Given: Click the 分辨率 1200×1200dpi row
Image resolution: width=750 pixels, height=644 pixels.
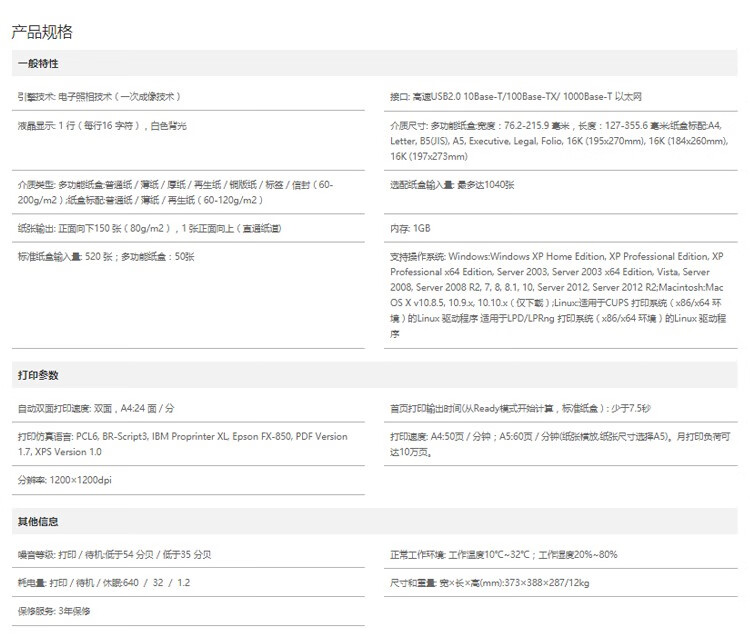Looking at the screenshot, I should 65,480.
